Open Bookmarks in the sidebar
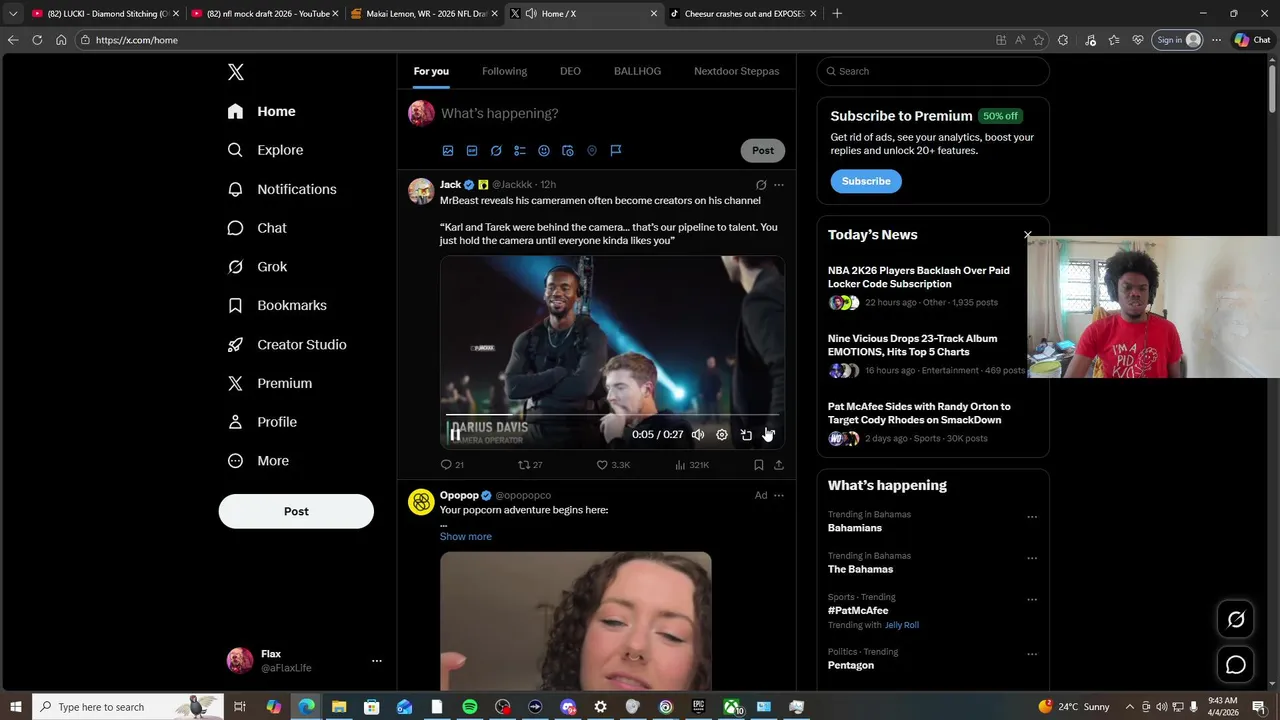The width and height of the screenshot is (1280, 720). 277,306
